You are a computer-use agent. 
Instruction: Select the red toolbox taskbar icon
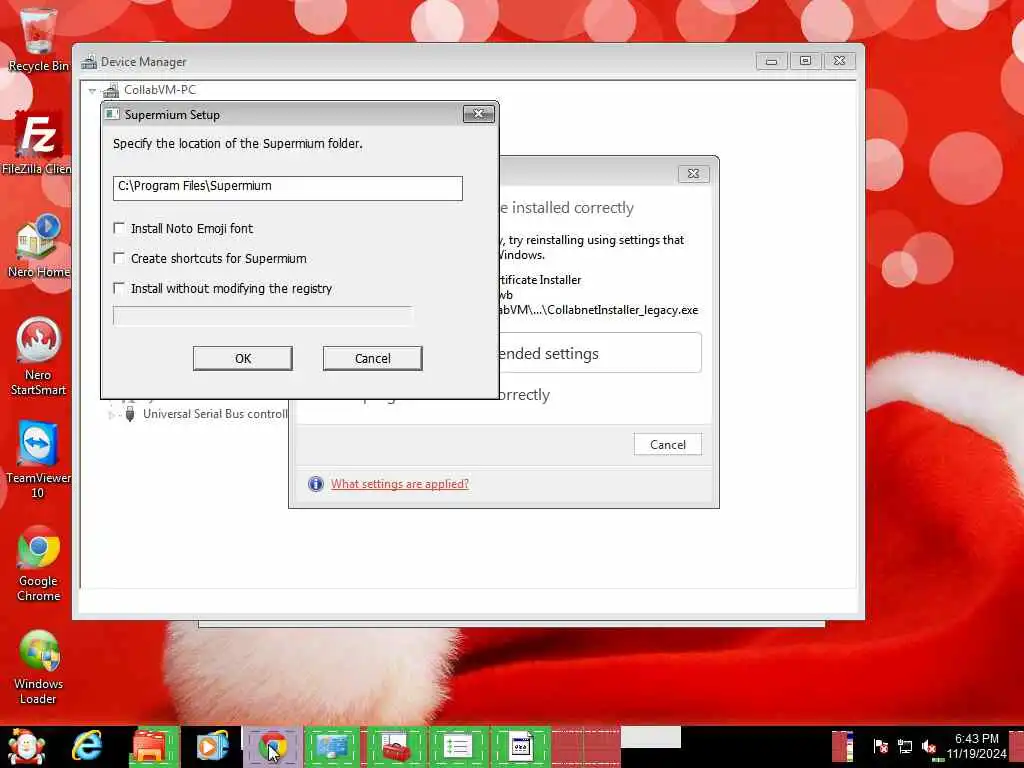tap(395, 747)
